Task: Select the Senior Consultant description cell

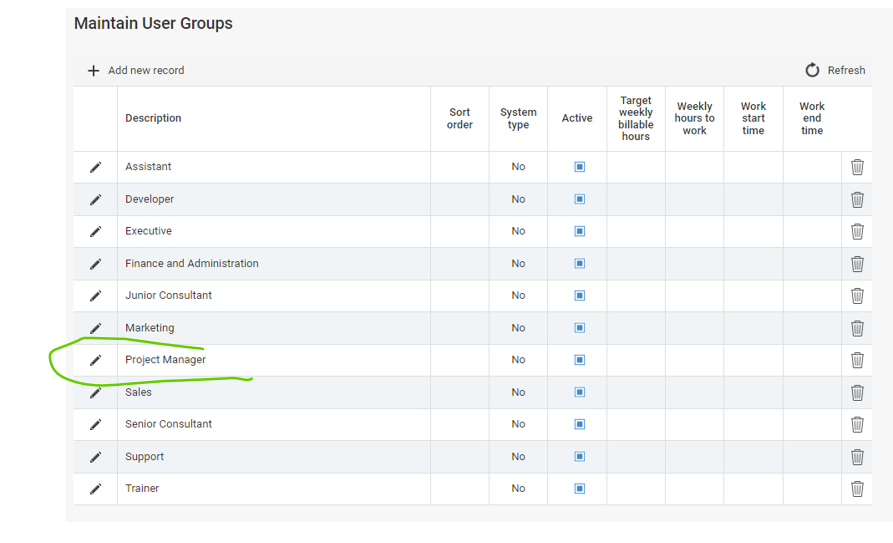Action: point(274,424)
